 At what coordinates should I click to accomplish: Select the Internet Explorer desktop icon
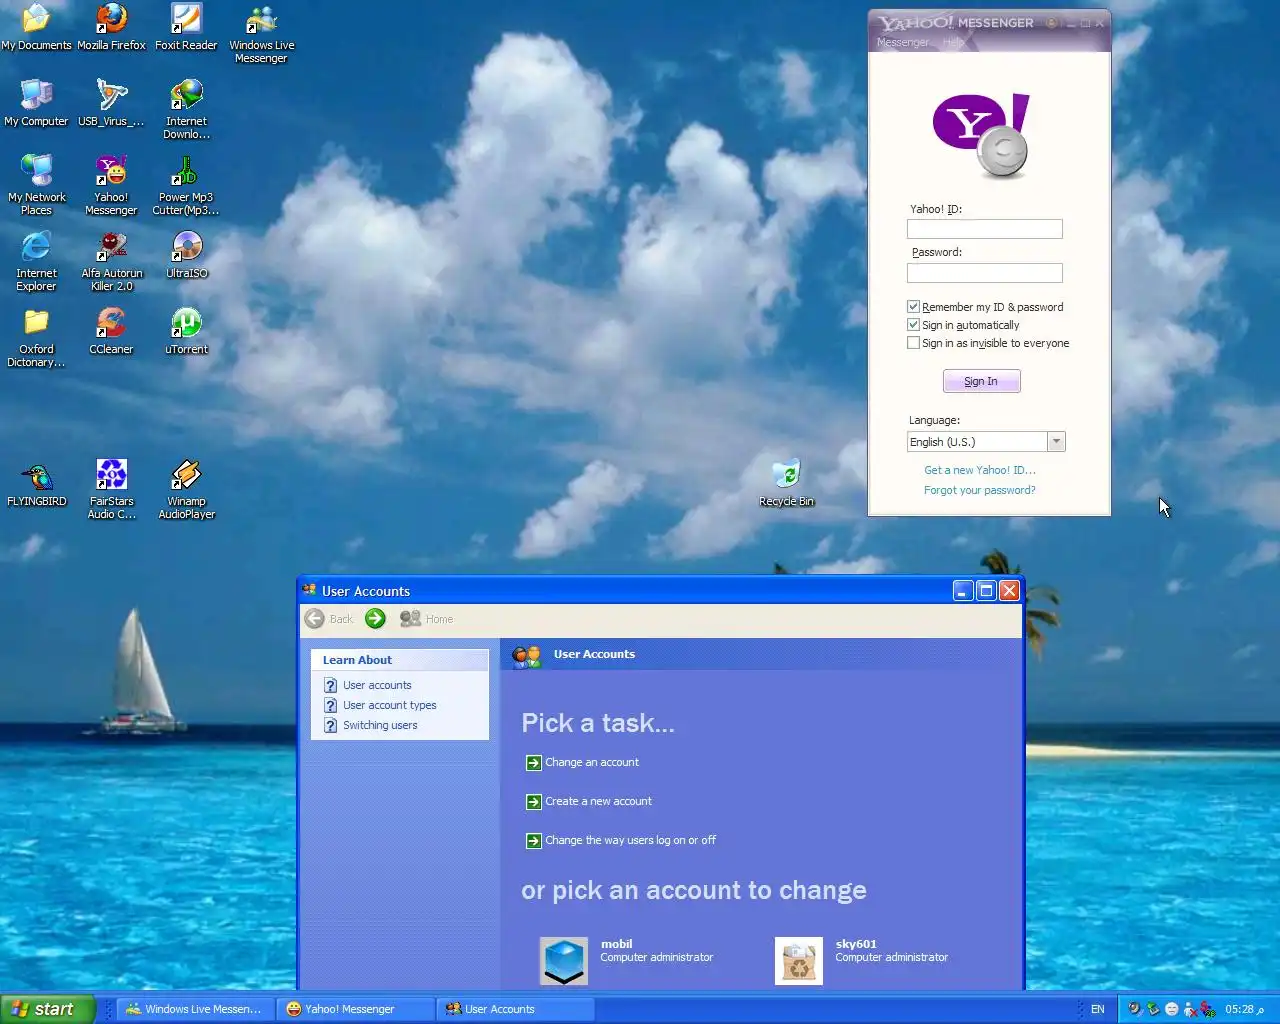tap(36, 261)
